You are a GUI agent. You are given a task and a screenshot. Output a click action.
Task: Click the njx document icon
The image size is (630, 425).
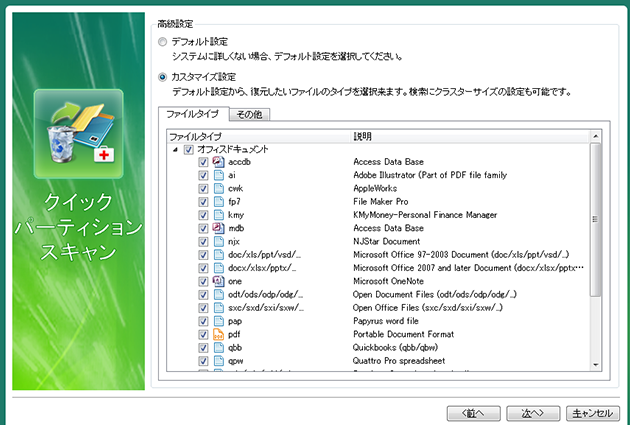tap(218, 241)
